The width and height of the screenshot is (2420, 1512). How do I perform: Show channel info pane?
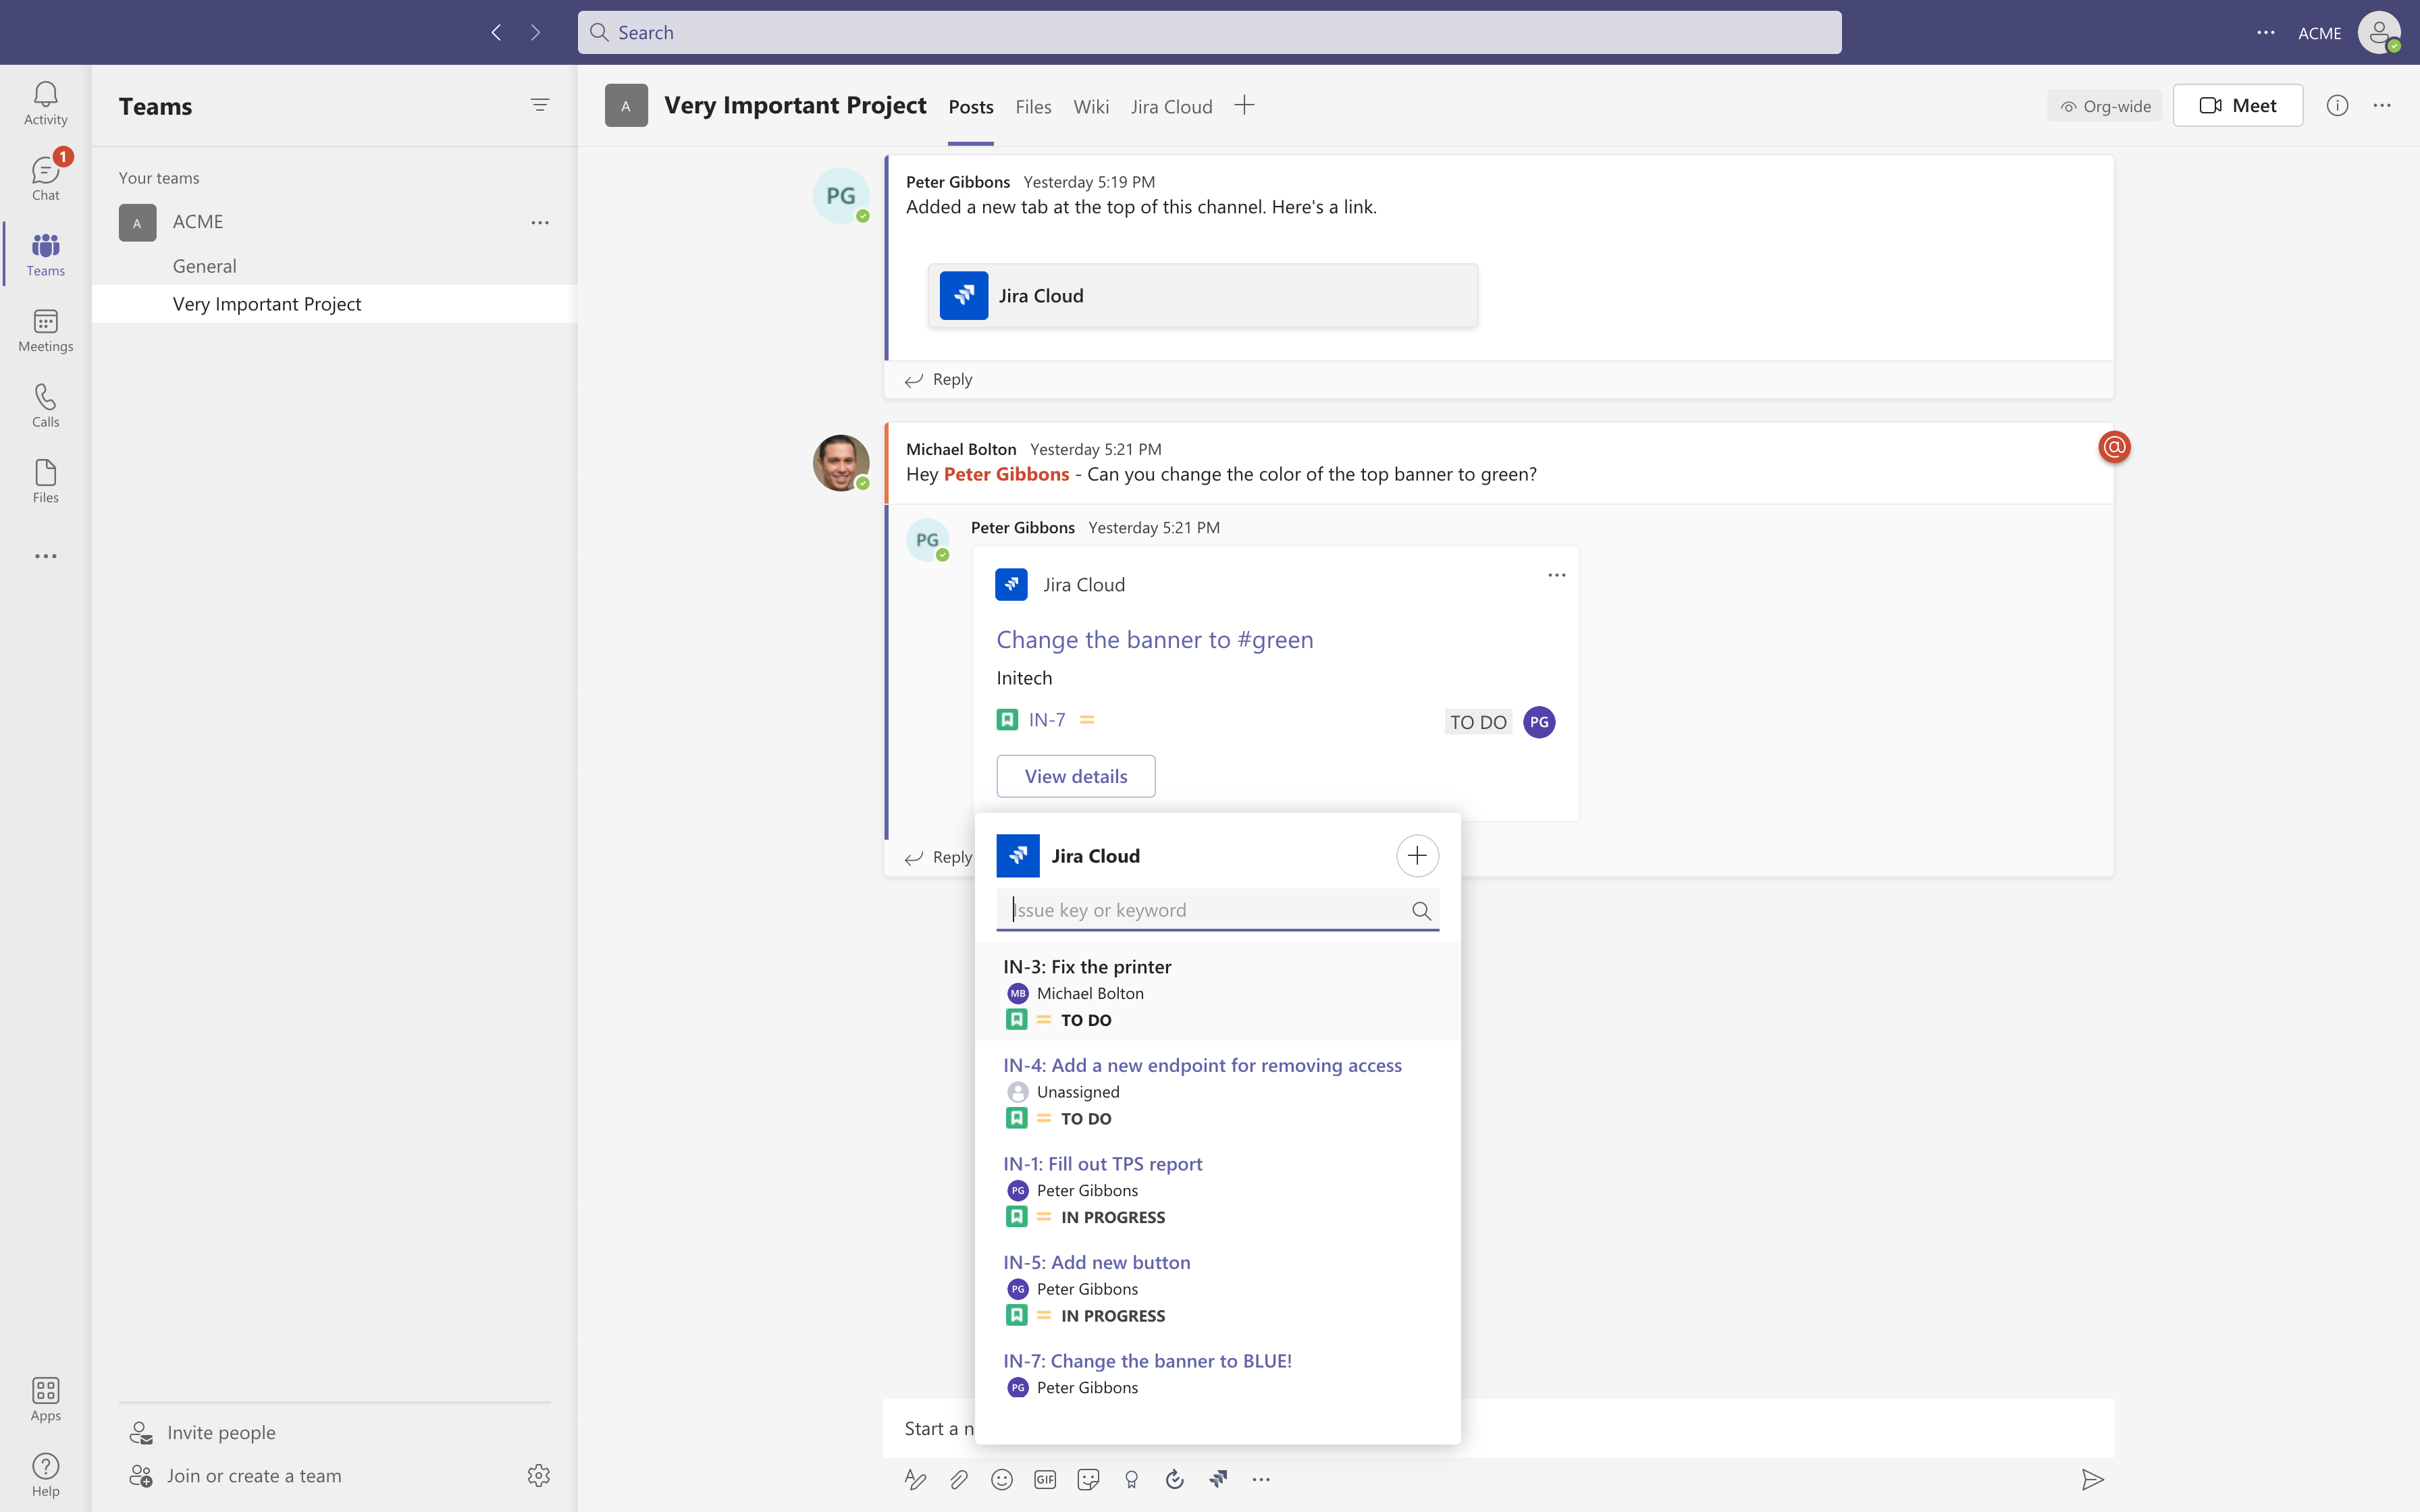(2337, 105)
